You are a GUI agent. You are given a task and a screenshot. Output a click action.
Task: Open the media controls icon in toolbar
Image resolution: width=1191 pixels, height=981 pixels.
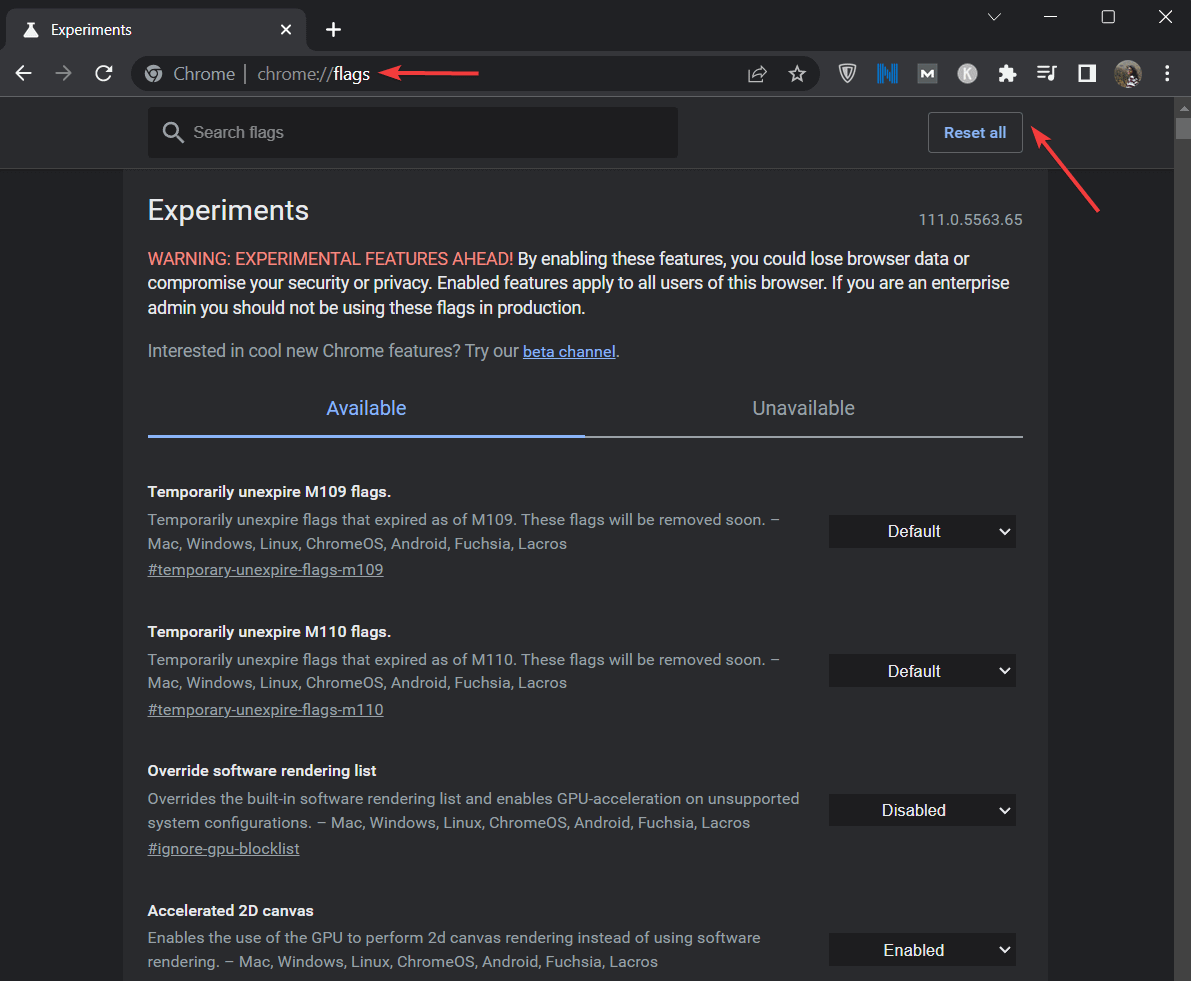pyautogui.click(x=1047, y=73)
